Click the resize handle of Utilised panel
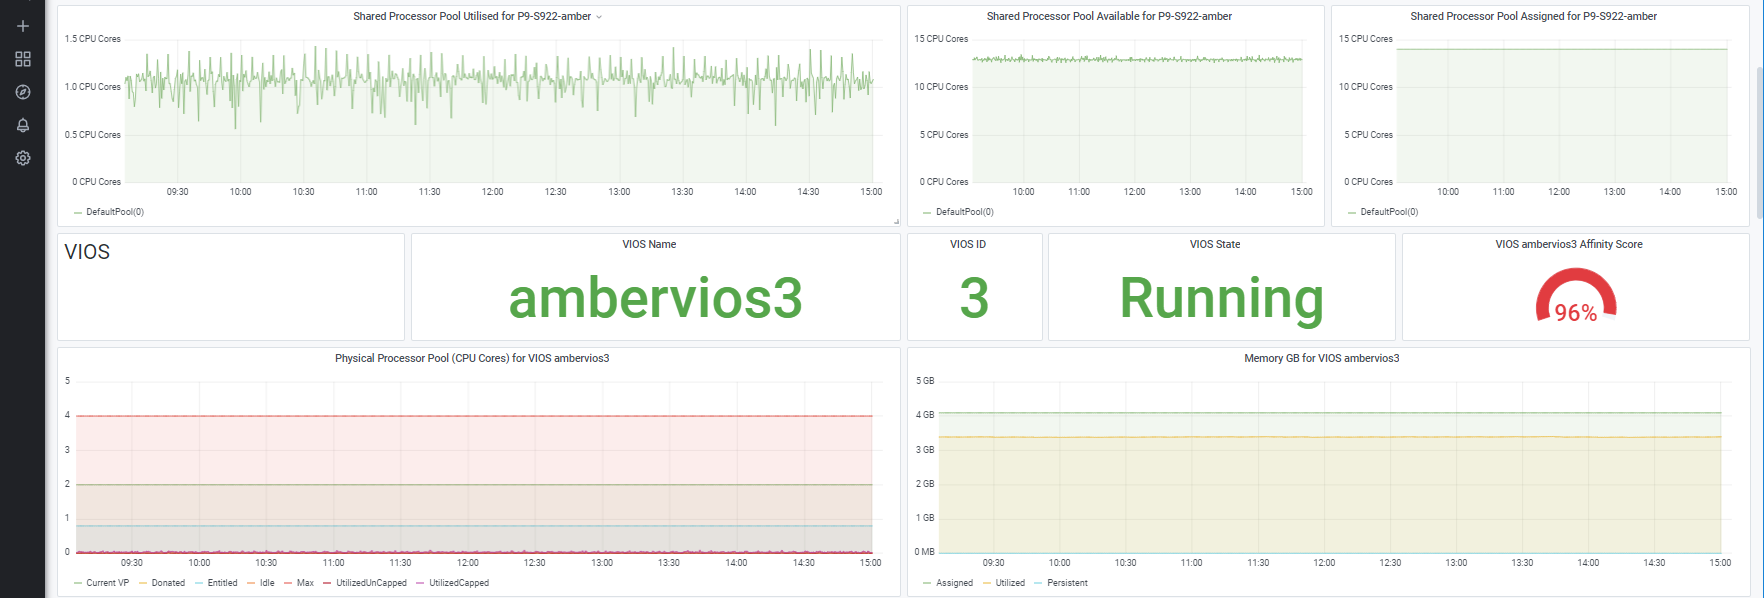Image resolution: width=1764 pixels, height=598 pixels. pyautogui.click(x=896, y=222)
